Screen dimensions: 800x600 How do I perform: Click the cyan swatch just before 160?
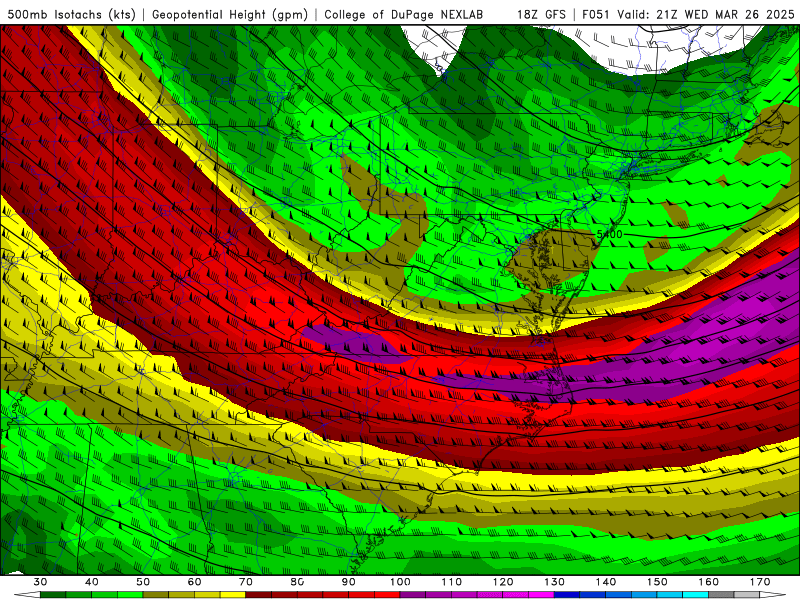(x=696, y=595)
